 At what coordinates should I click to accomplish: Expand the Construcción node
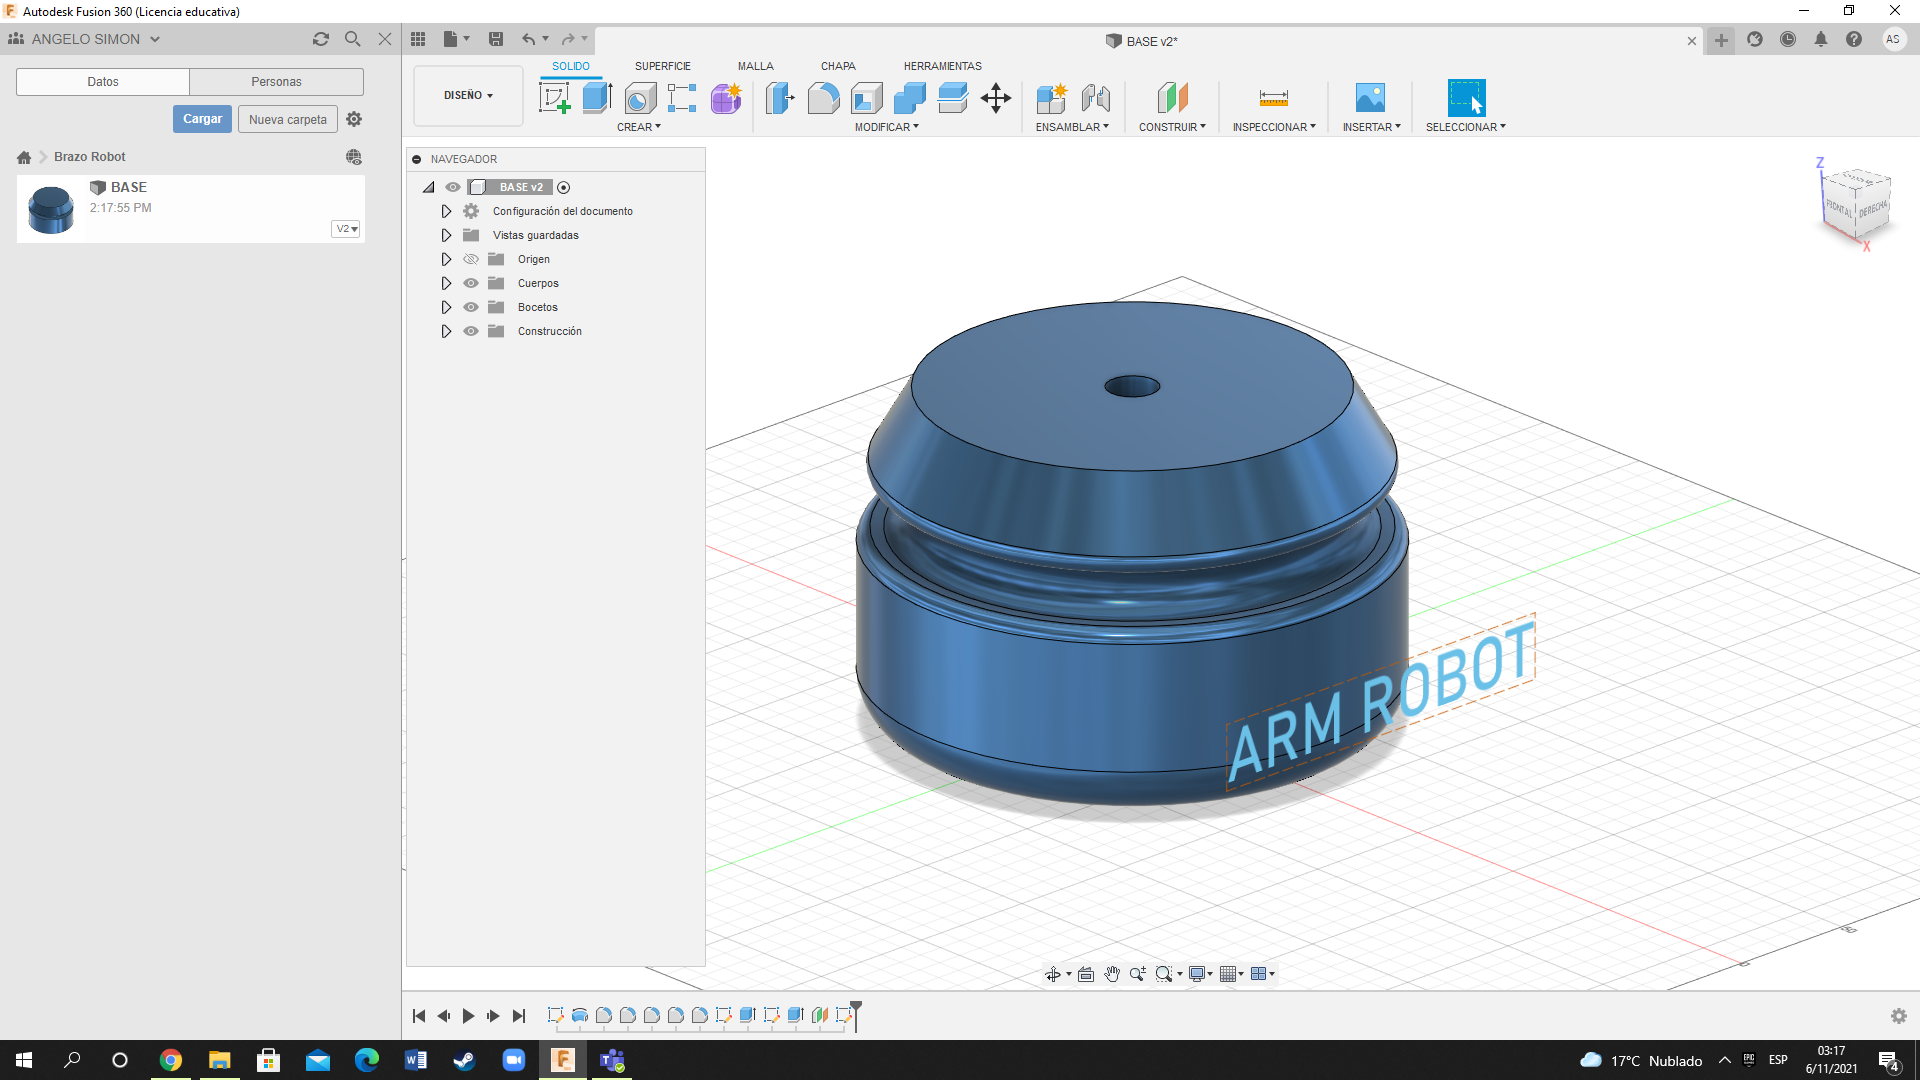coord(446,331)
